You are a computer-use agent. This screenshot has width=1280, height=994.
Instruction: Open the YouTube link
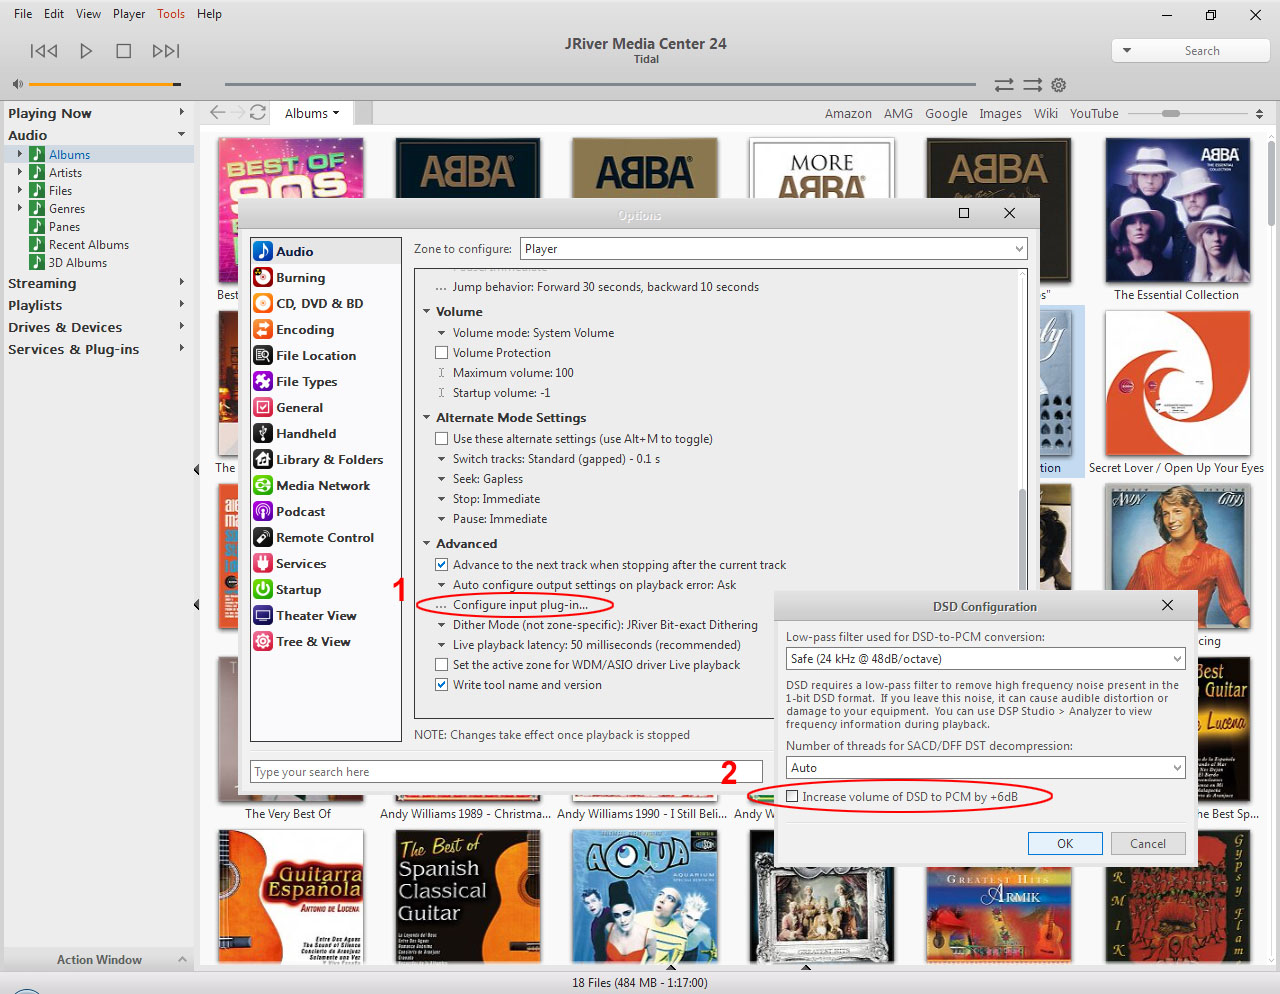tap(1094, 113)
